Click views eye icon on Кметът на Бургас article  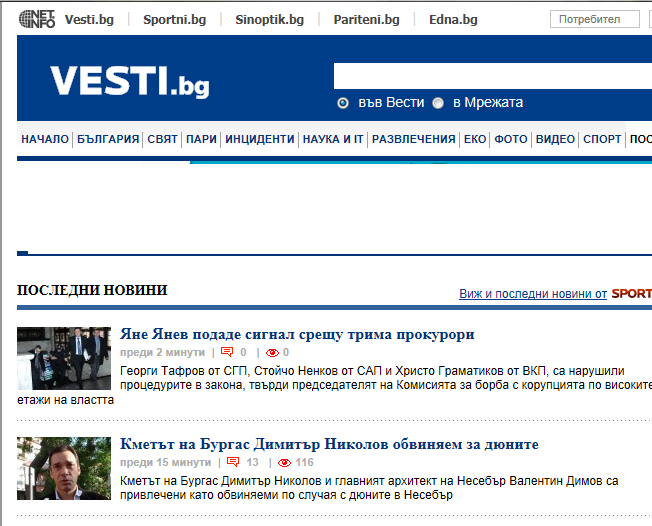pyautogui.click(x=284, y=463)
